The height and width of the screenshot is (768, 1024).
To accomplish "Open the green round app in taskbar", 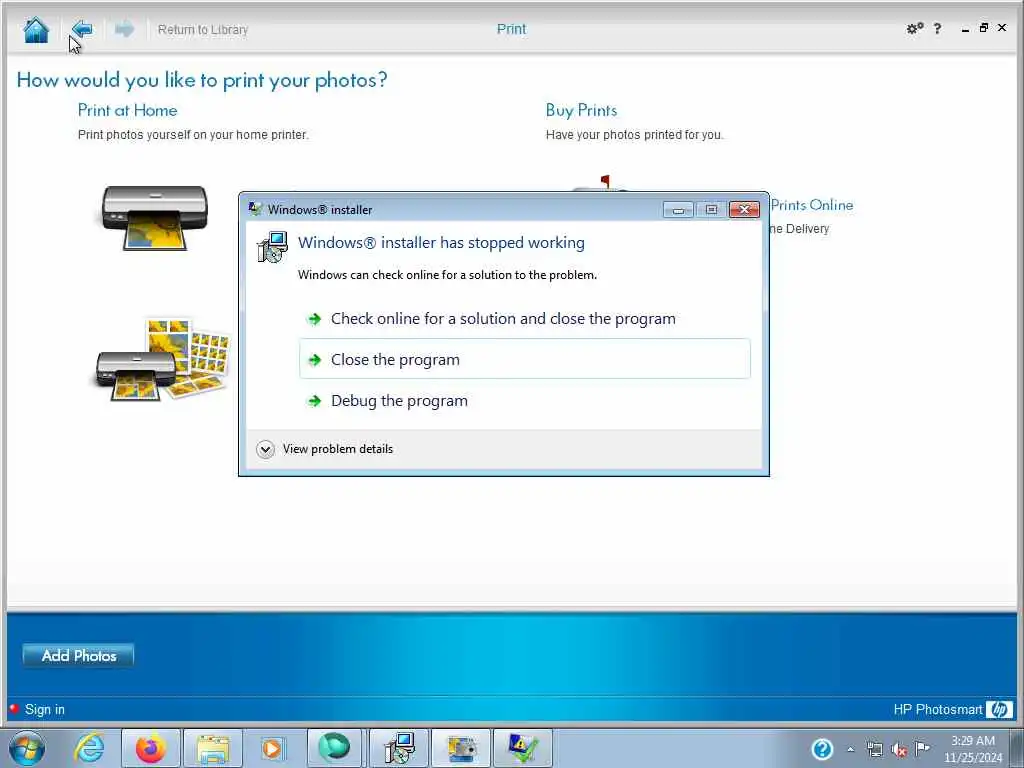I will click(334, 748).
